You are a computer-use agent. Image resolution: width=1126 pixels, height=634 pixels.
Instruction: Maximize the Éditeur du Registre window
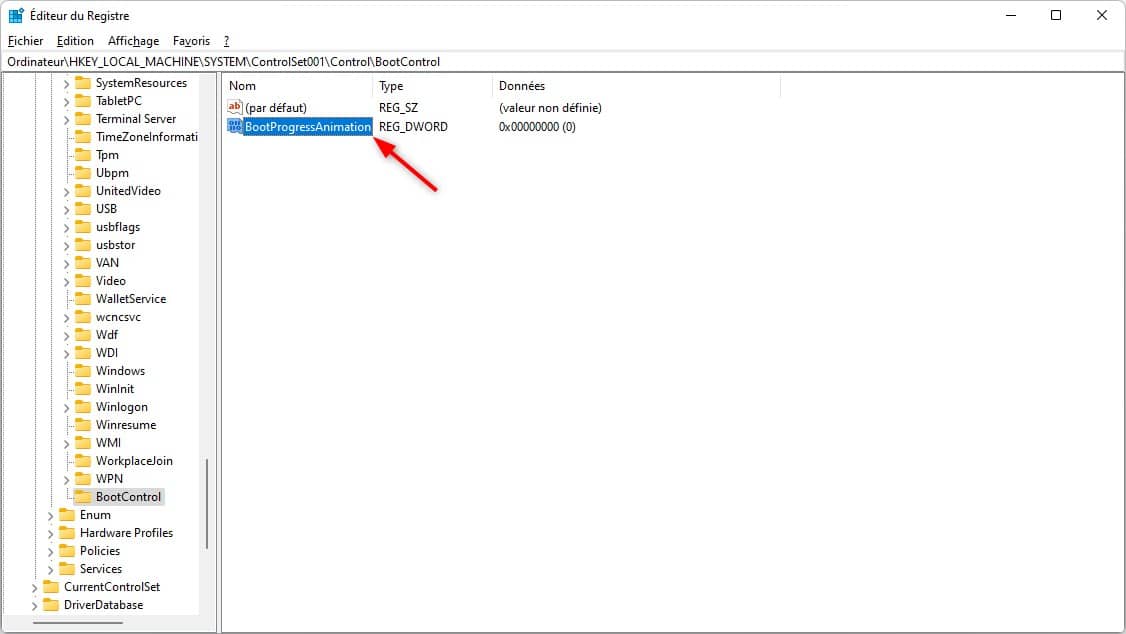click(x=1056, y=15)
